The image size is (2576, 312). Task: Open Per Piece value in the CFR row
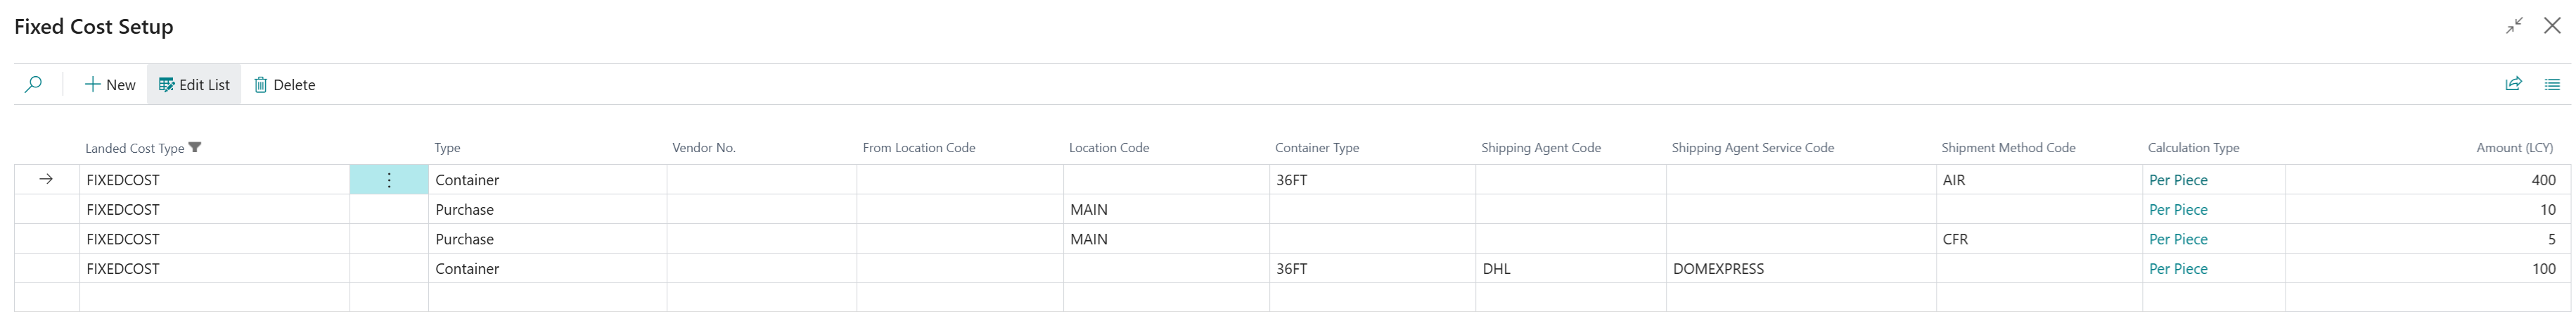(x=2178, y=239)
